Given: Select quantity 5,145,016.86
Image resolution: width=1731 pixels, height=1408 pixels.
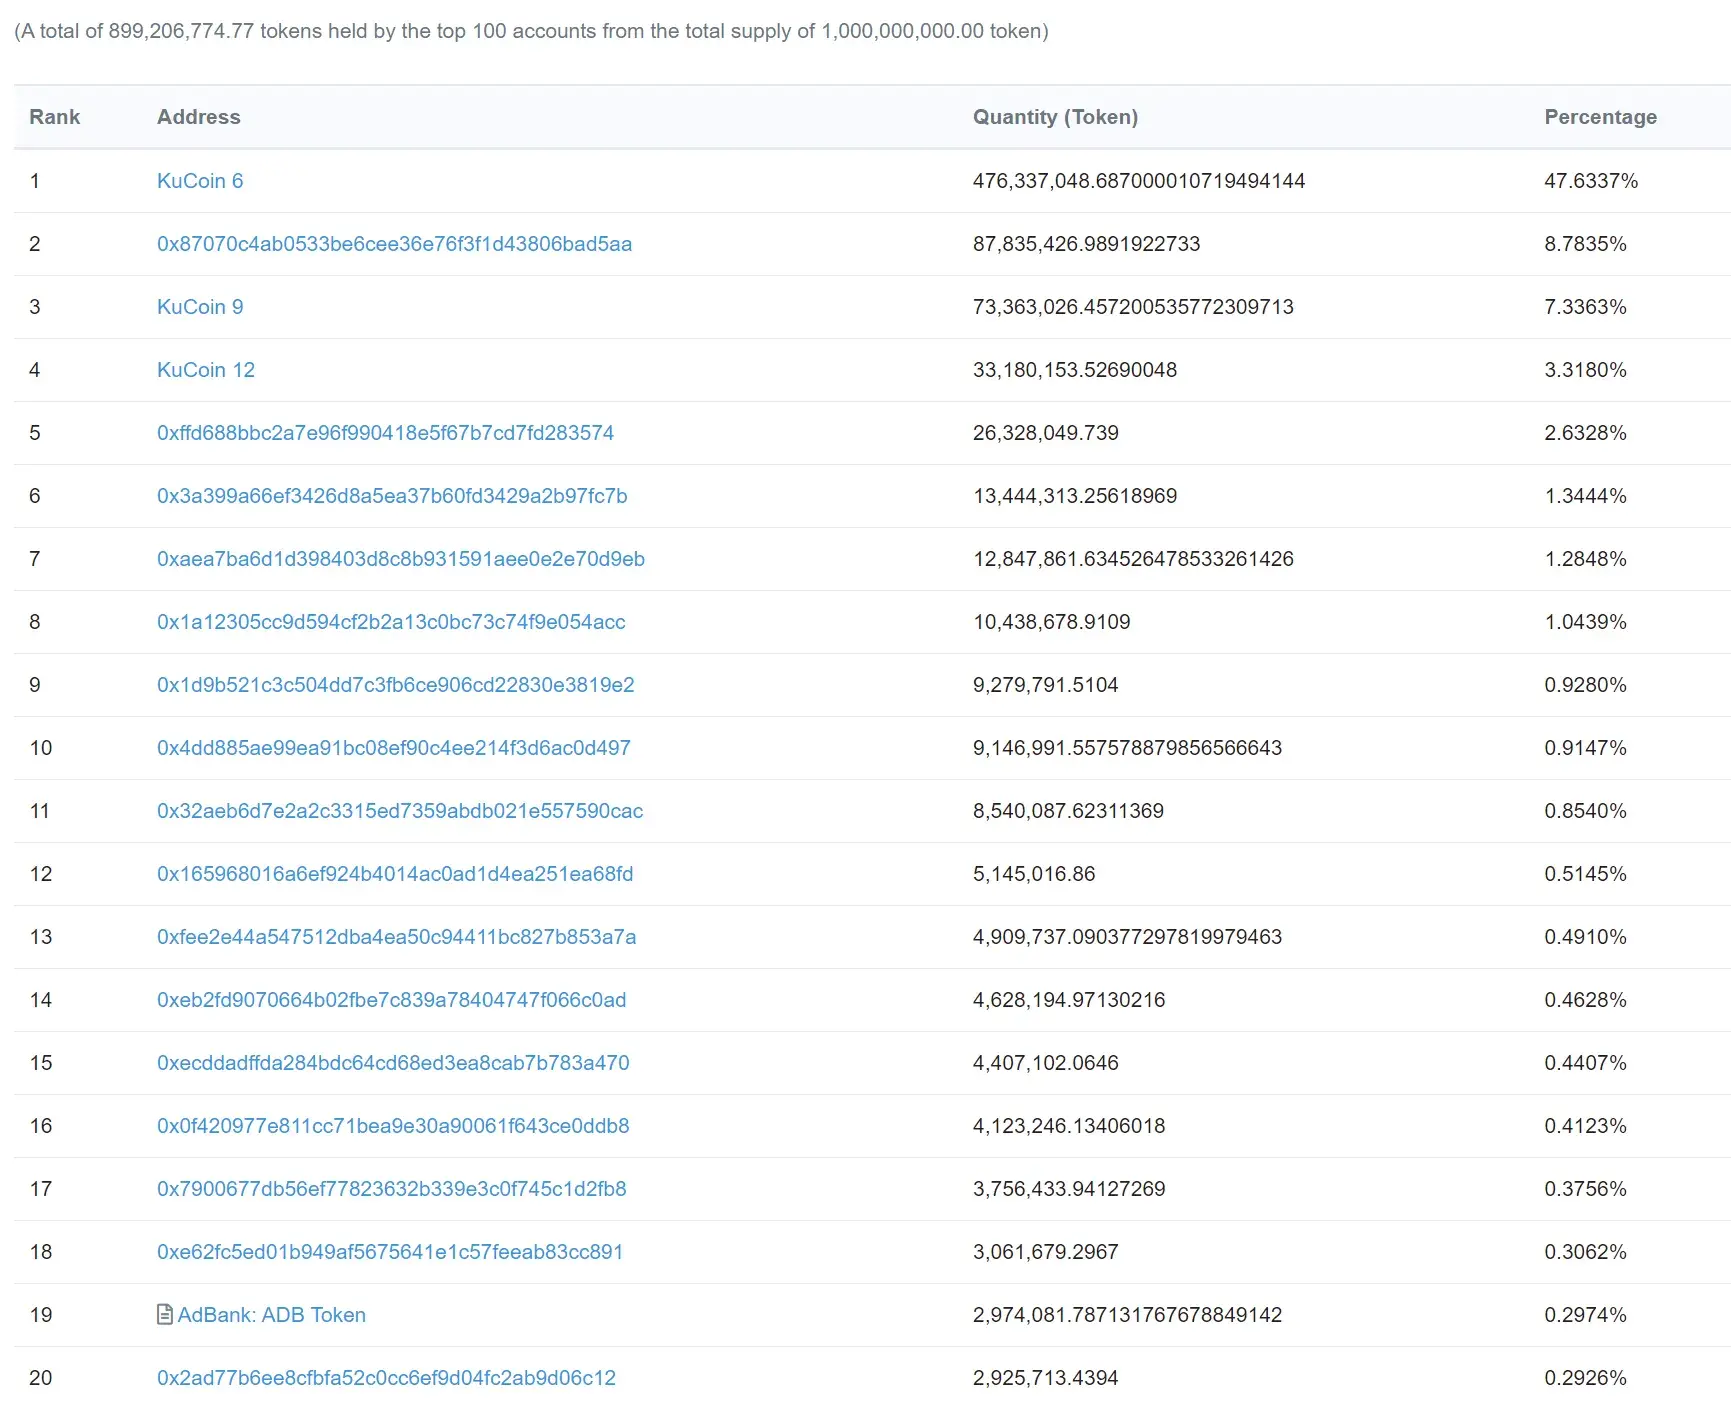Looking at the screenshot, I should 1034,874.
